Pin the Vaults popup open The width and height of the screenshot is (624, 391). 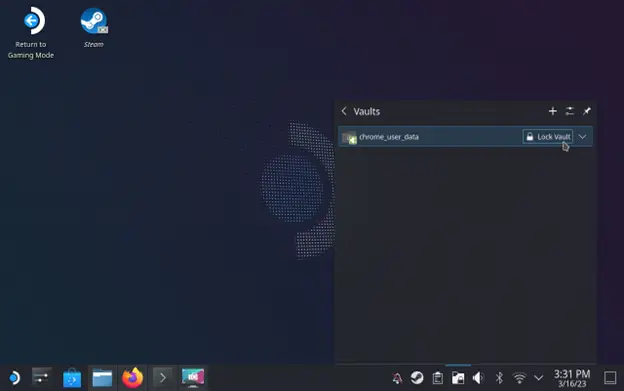pyautogui.click(x=587, y=111)
